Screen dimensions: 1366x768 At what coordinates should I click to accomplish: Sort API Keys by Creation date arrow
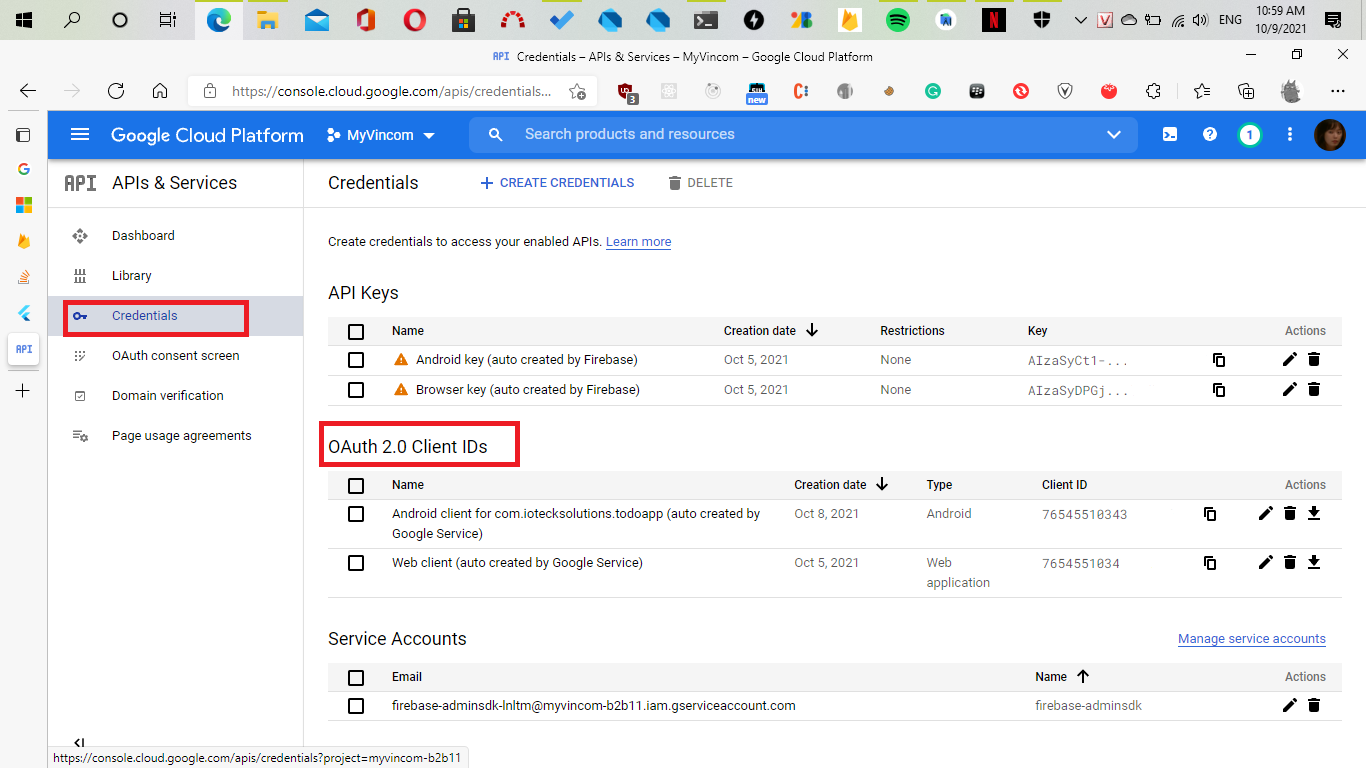pyautogui.click(x=812, y=330)
